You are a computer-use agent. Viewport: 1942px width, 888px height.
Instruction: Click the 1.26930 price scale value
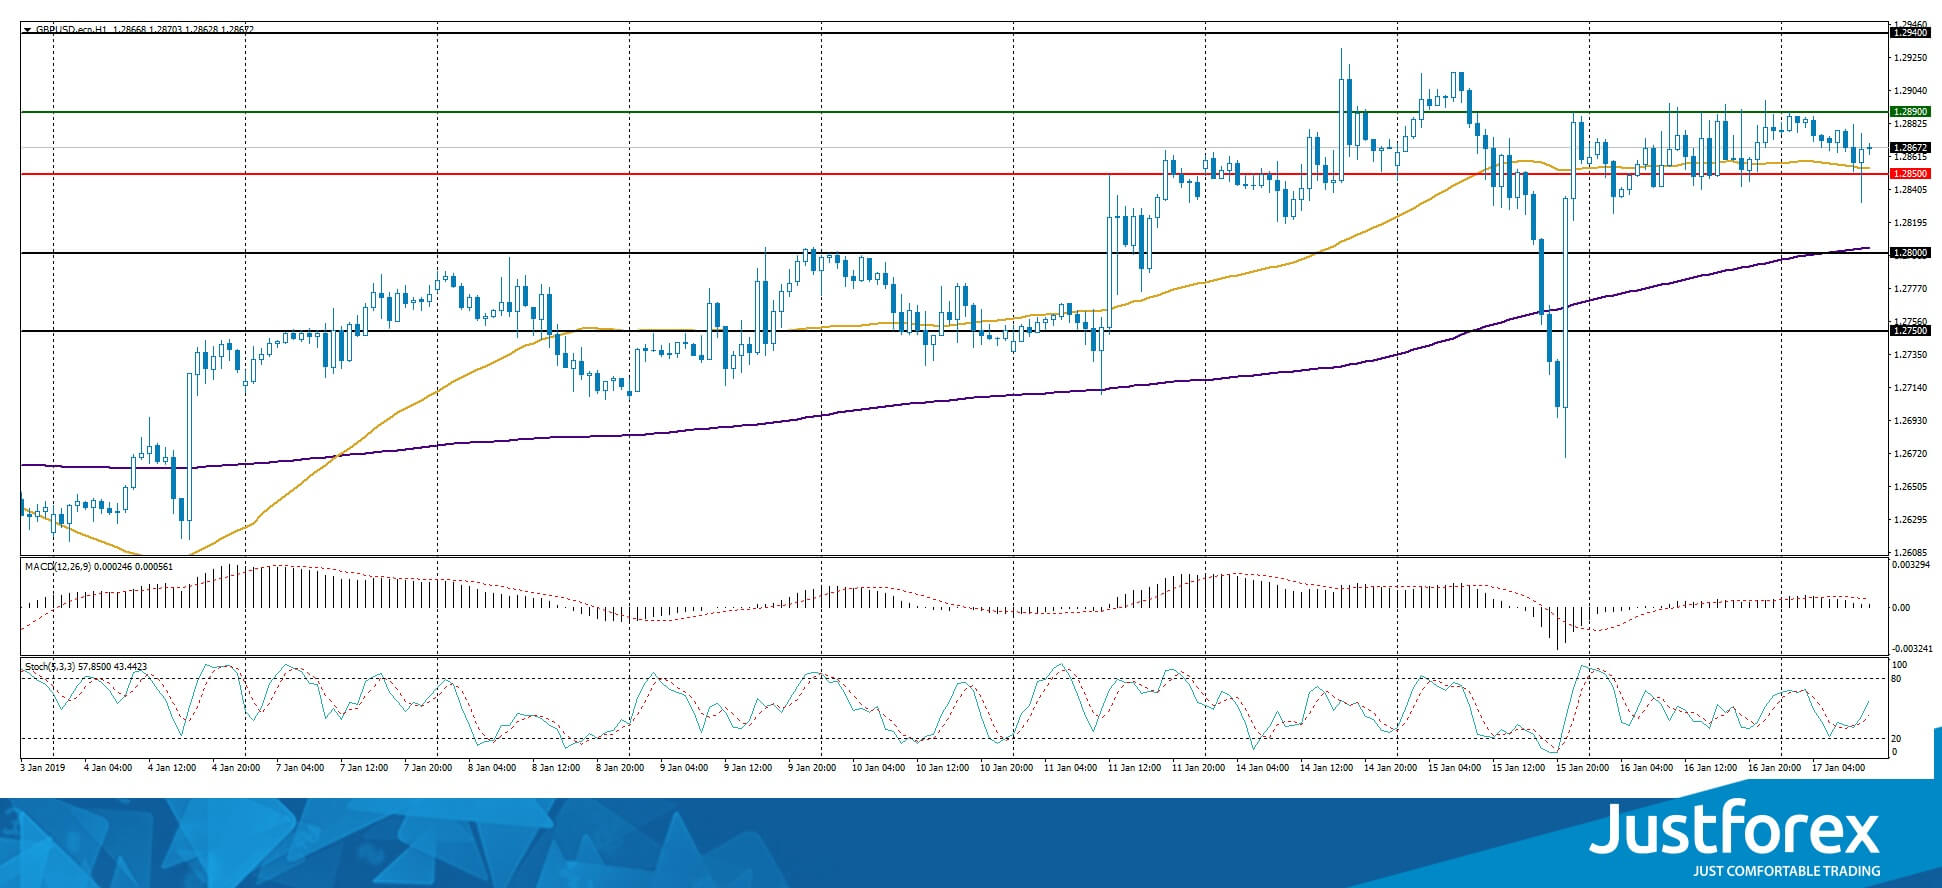(x=1910, y=421)
